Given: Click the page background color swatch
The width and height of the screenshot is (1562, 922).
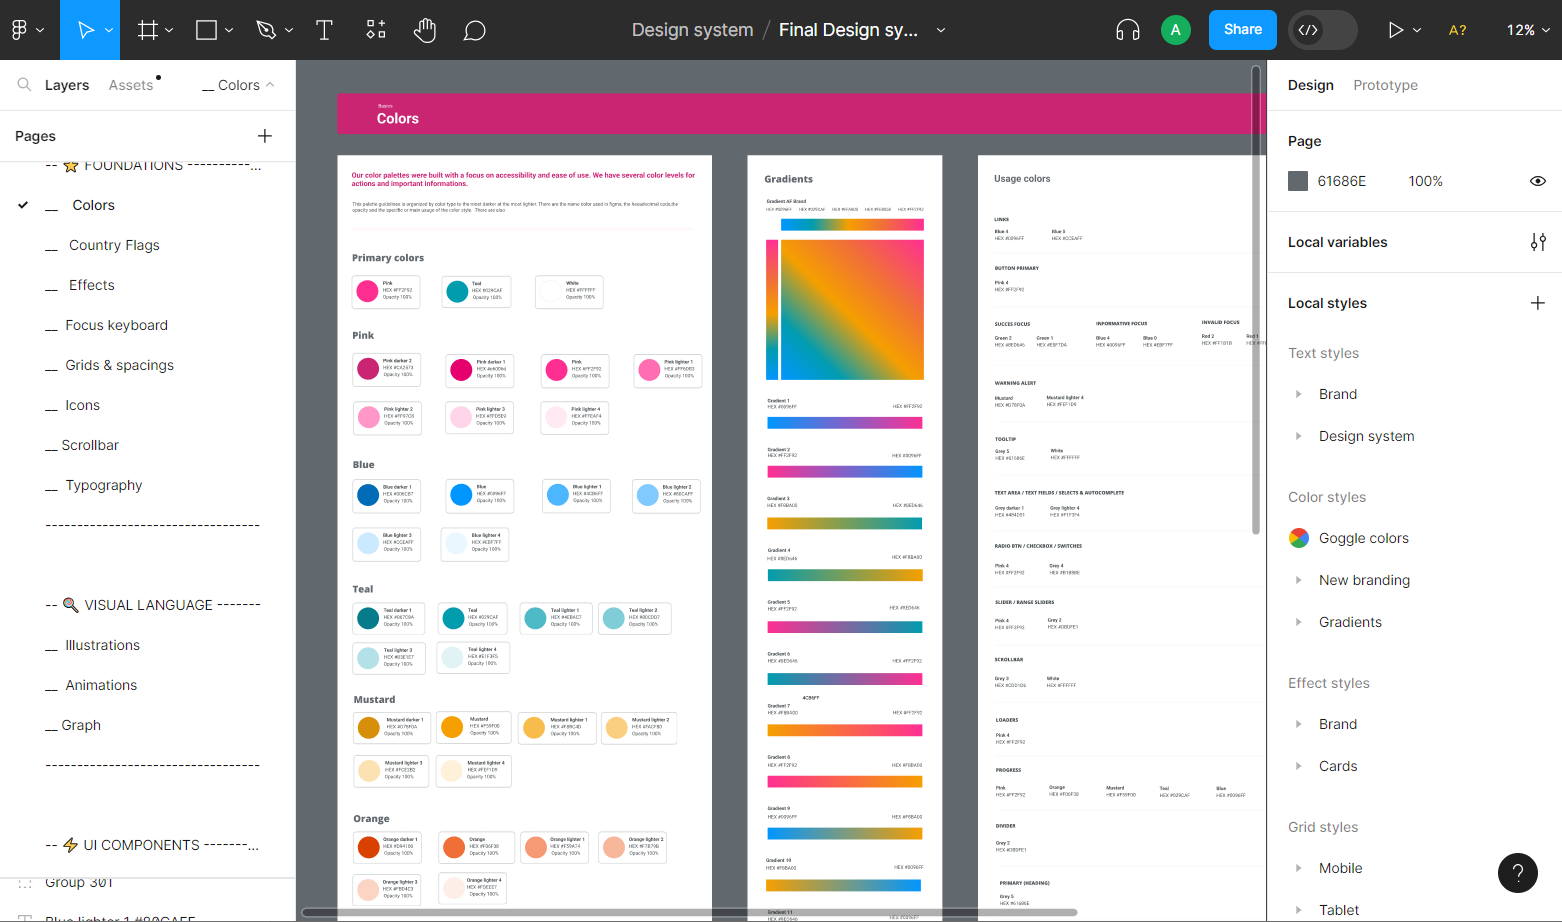Looking at the screenshot, I should pyautogui.click(x=1298, y=181).
